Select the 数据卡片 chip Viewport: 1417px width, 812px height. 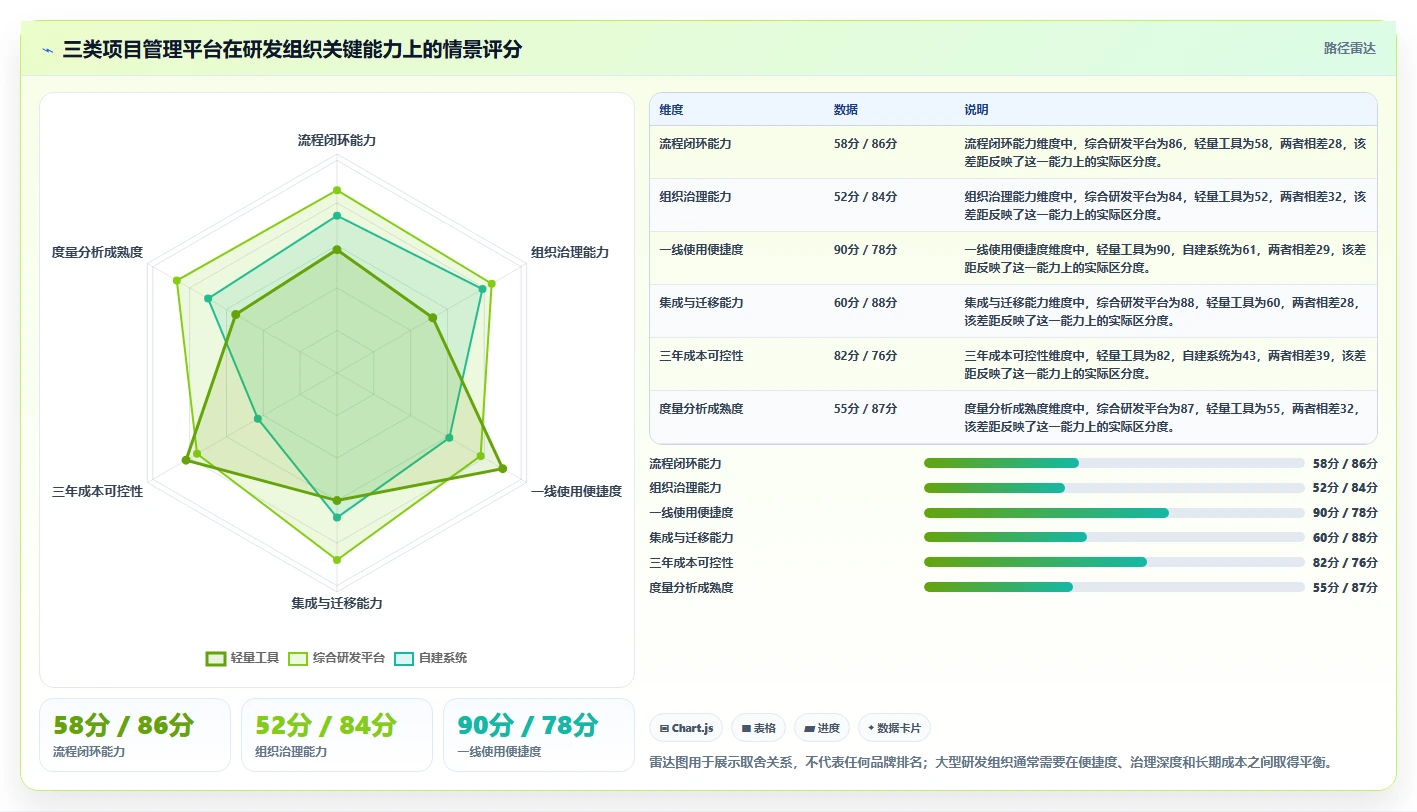(894, 728)
